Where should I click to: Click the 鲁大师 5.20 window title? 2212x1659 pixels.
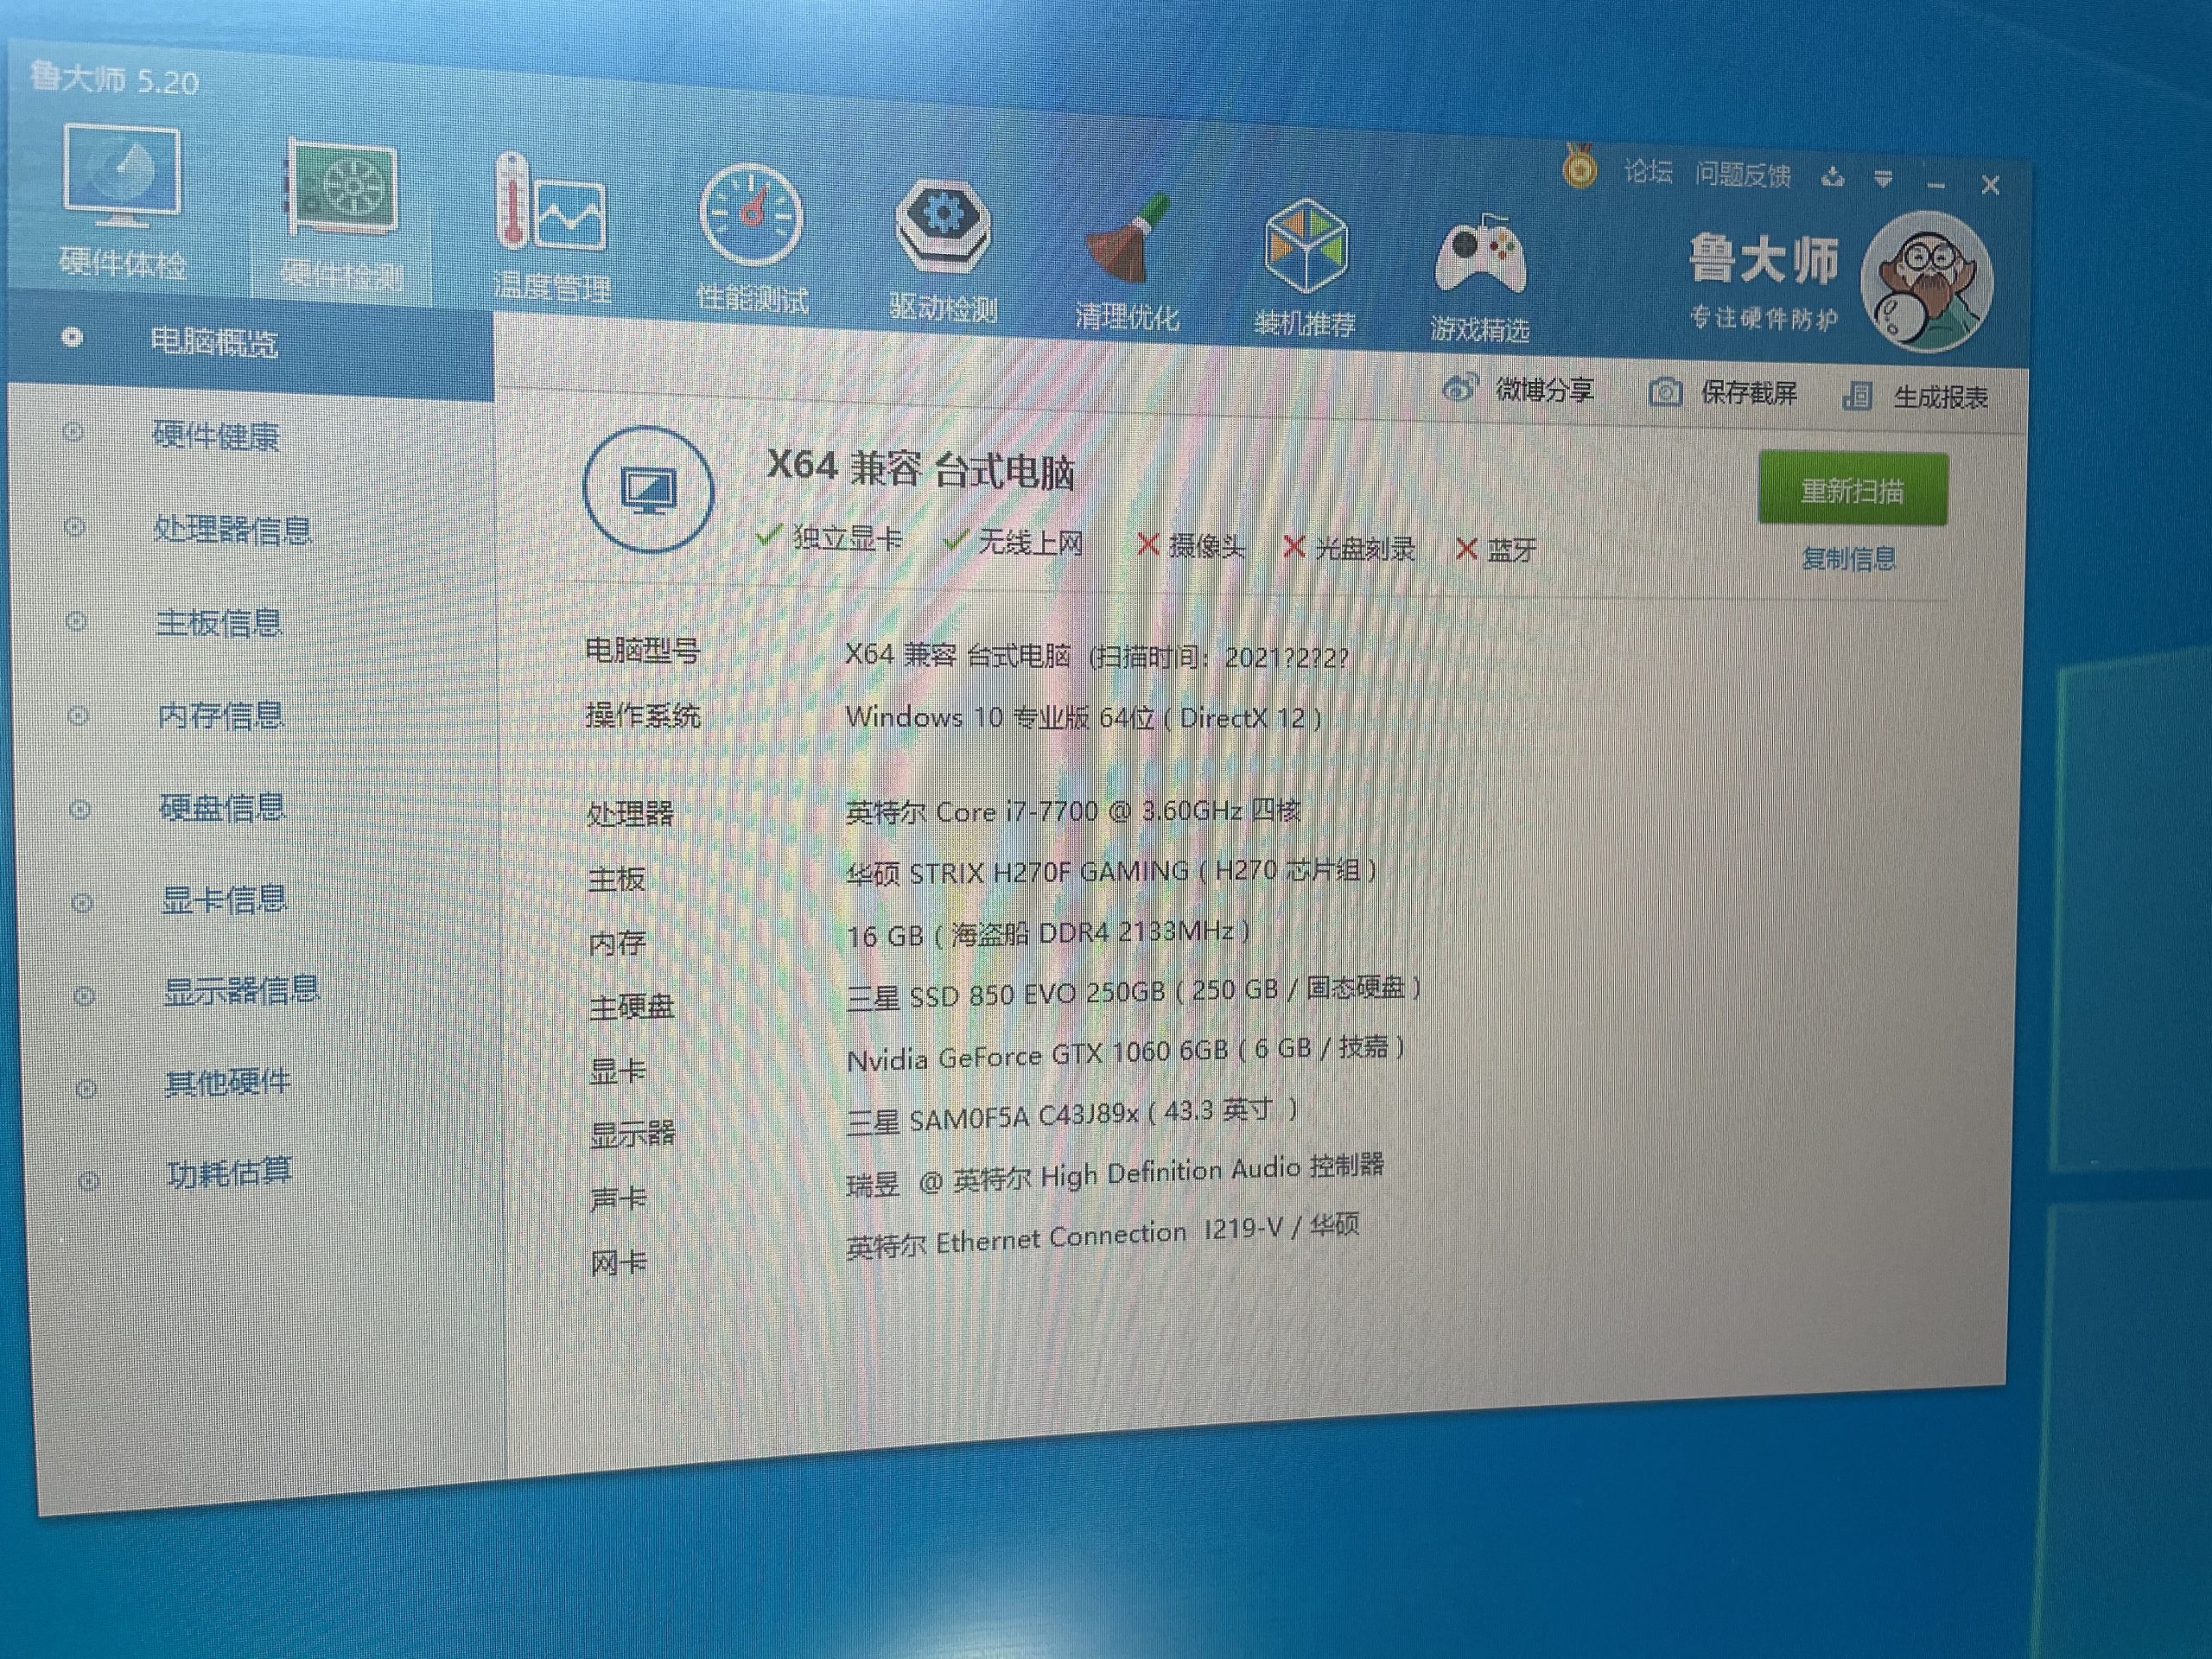click(115, 79)
